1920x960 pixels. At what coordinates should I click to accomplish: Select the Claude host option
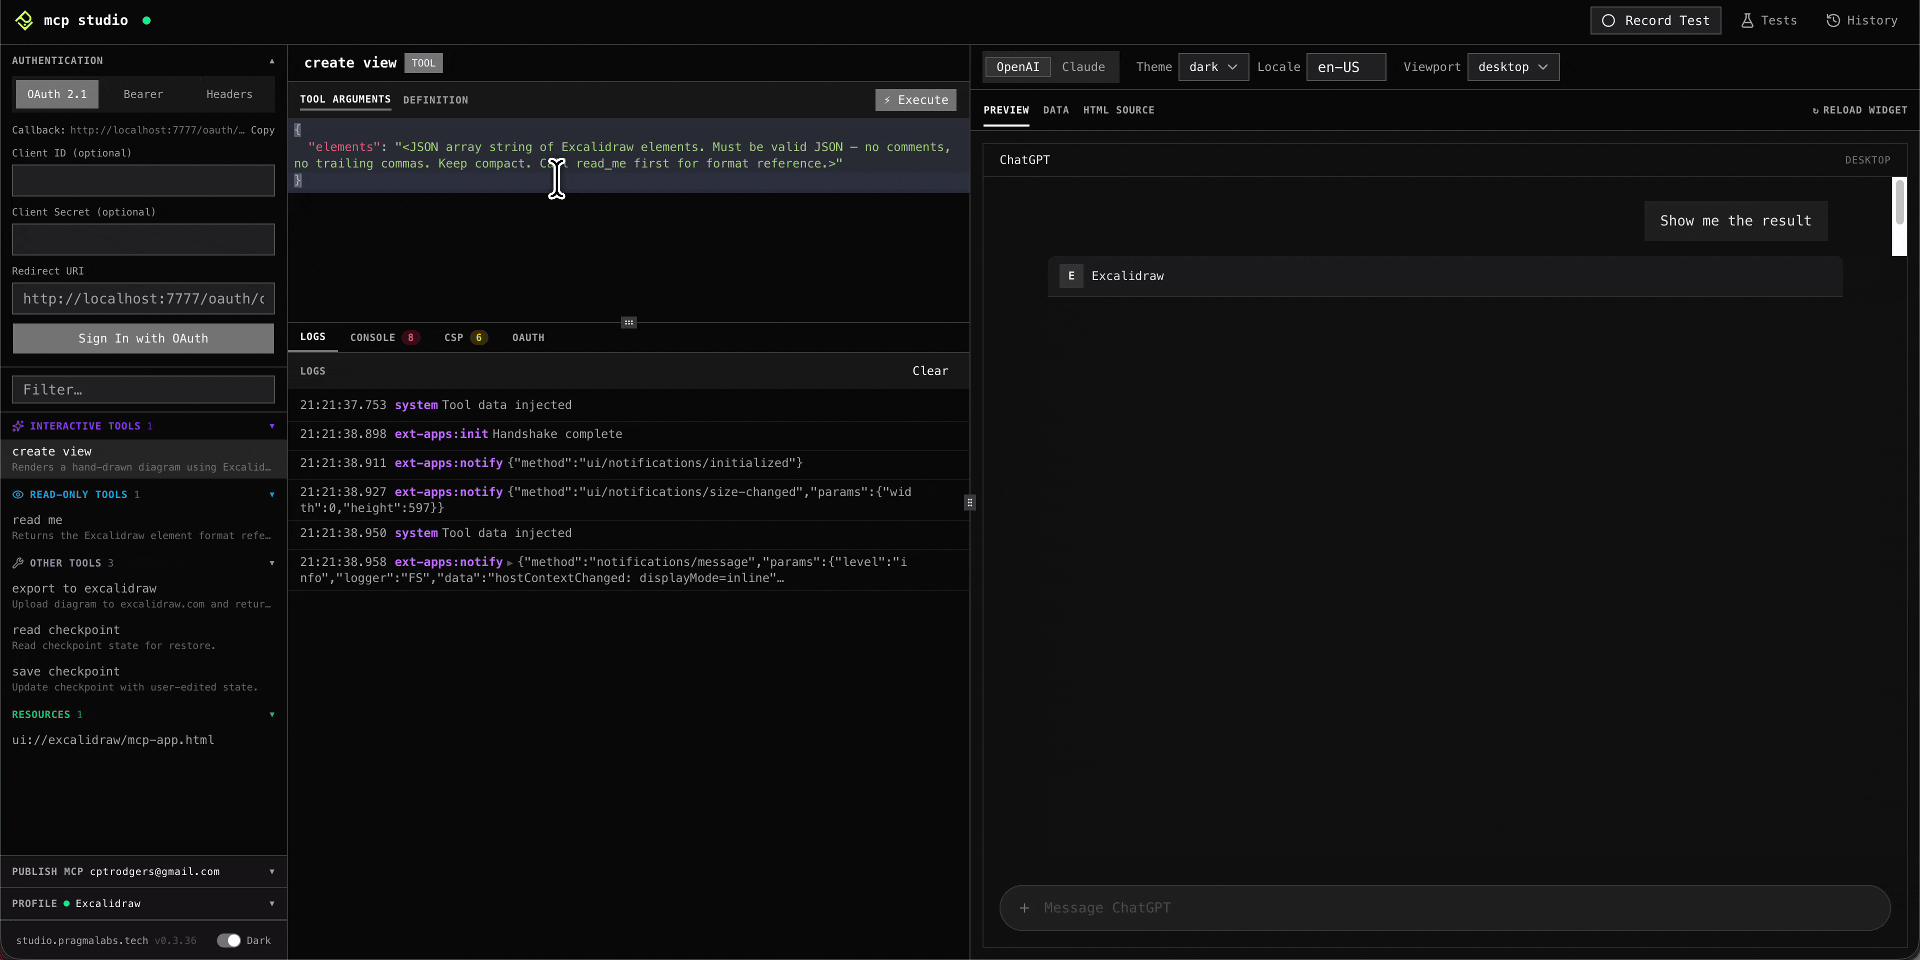point(1083,67)
